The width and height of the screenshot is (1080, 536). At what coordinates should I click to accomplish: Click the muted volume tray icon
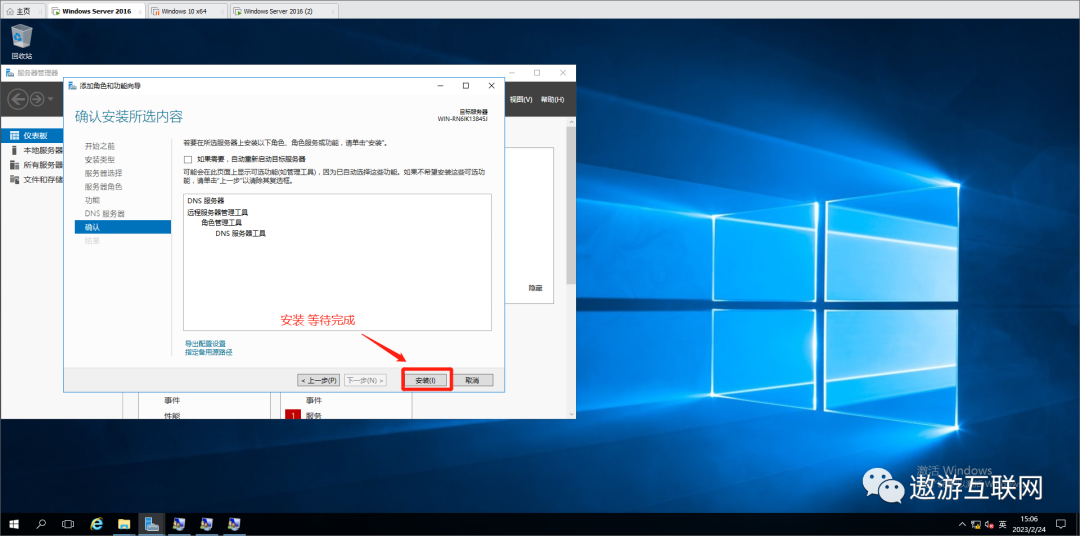(x=989, y=524)
